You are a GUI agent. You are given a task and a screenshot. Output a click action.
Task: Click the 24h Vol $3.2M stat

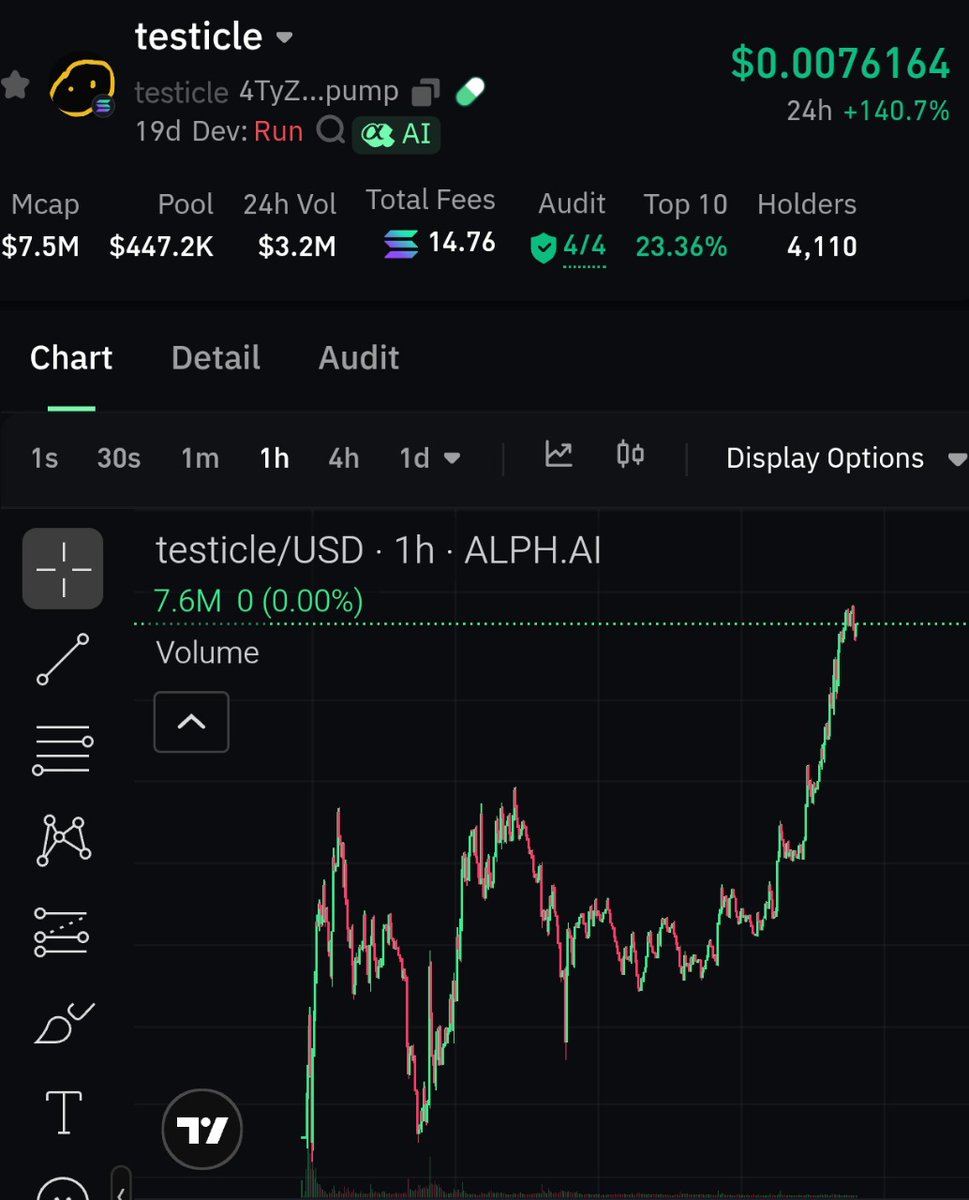click(x=290, y=225)
